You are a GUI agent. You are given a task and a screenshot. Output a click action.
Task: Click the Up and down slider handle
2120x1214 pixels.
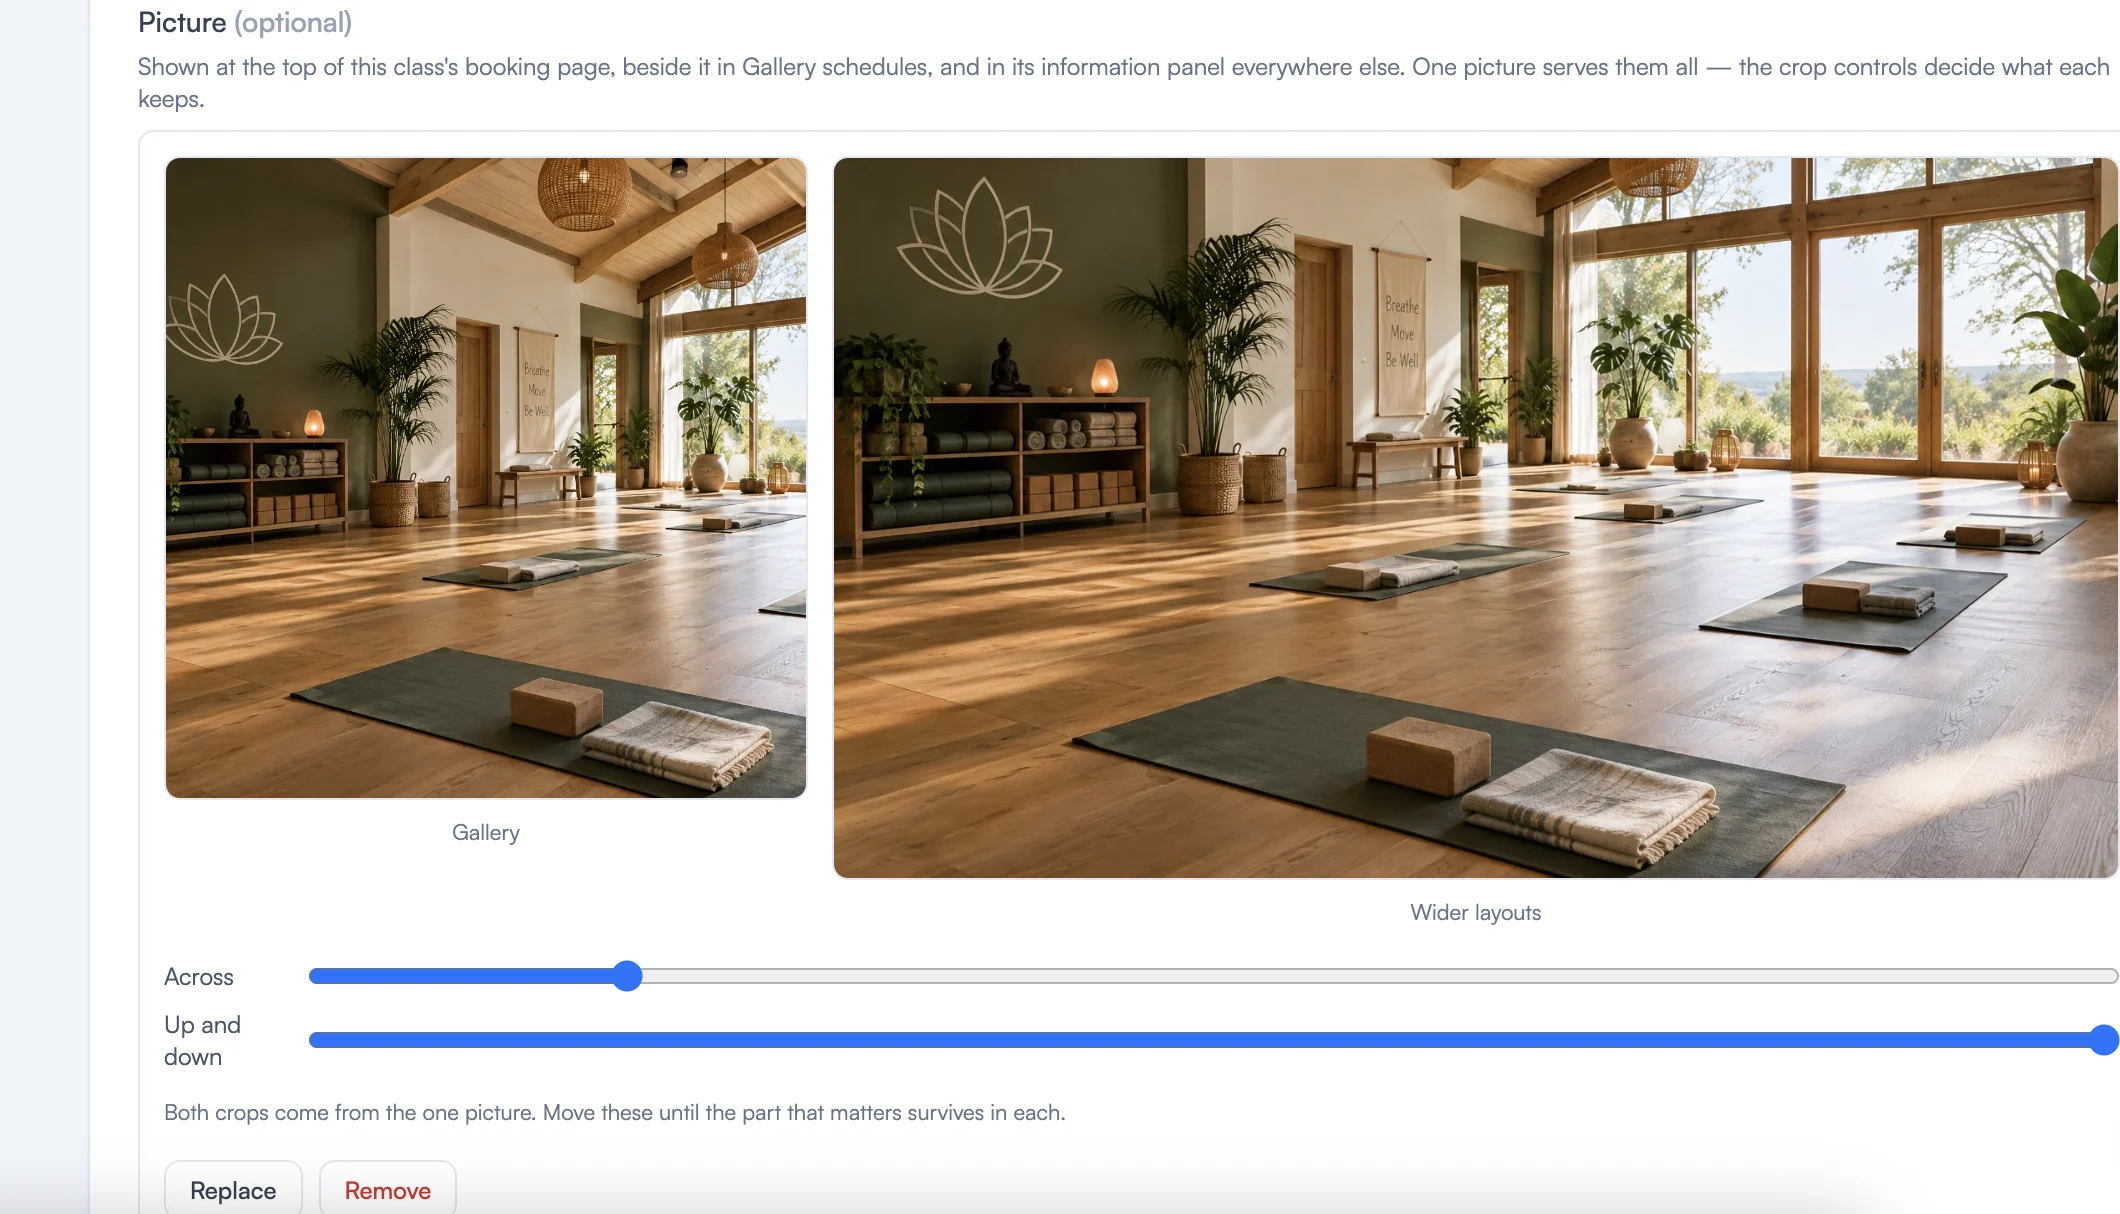(x=2104, y=1040)
